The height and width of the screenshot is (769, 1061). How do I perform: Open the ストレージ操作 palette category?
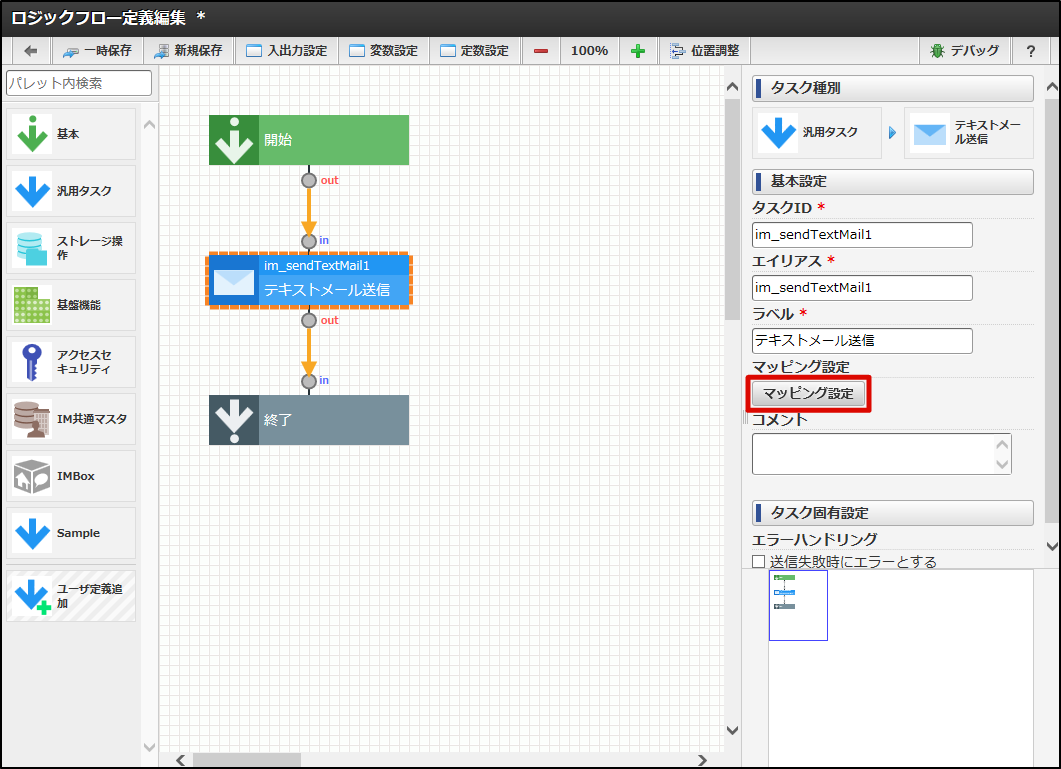71,248
